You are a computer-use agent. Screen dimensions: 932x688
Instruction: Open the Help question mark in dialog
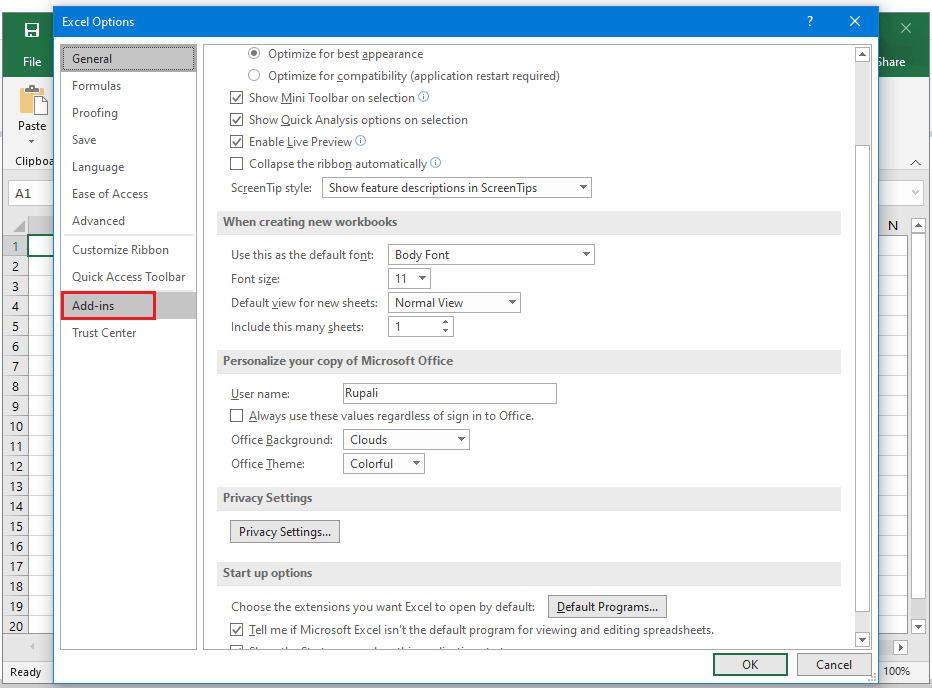[810, 21]
